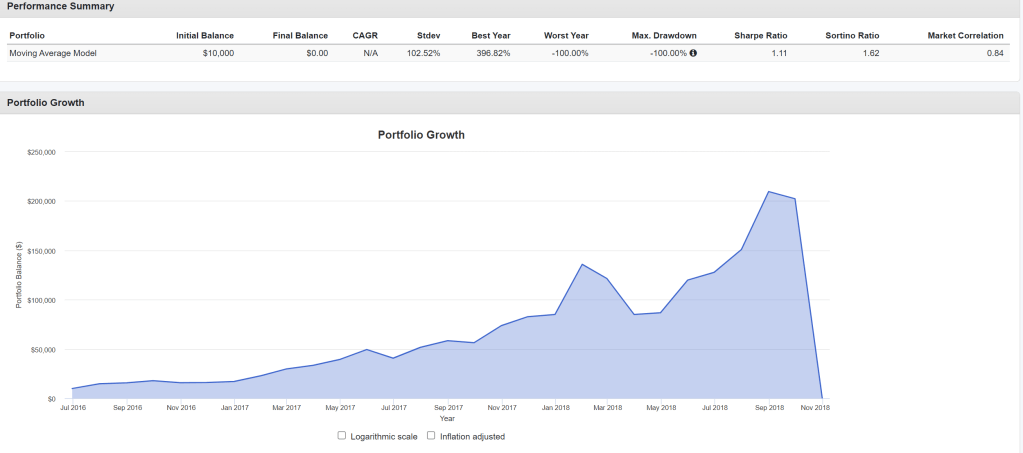
Task: Click the Final Balance column header
Action: (300, 36)
